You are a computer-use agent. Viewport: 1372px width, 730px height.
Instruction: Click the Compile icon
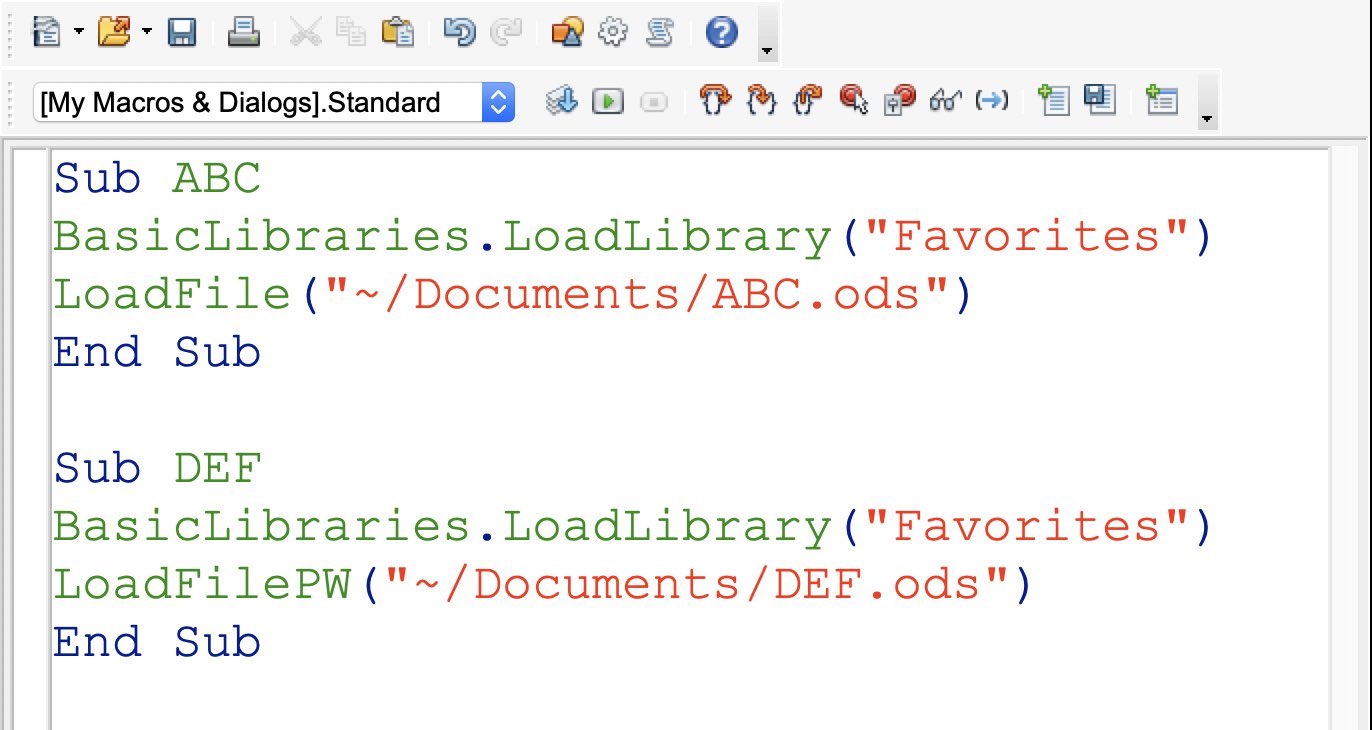click(563, 100)
